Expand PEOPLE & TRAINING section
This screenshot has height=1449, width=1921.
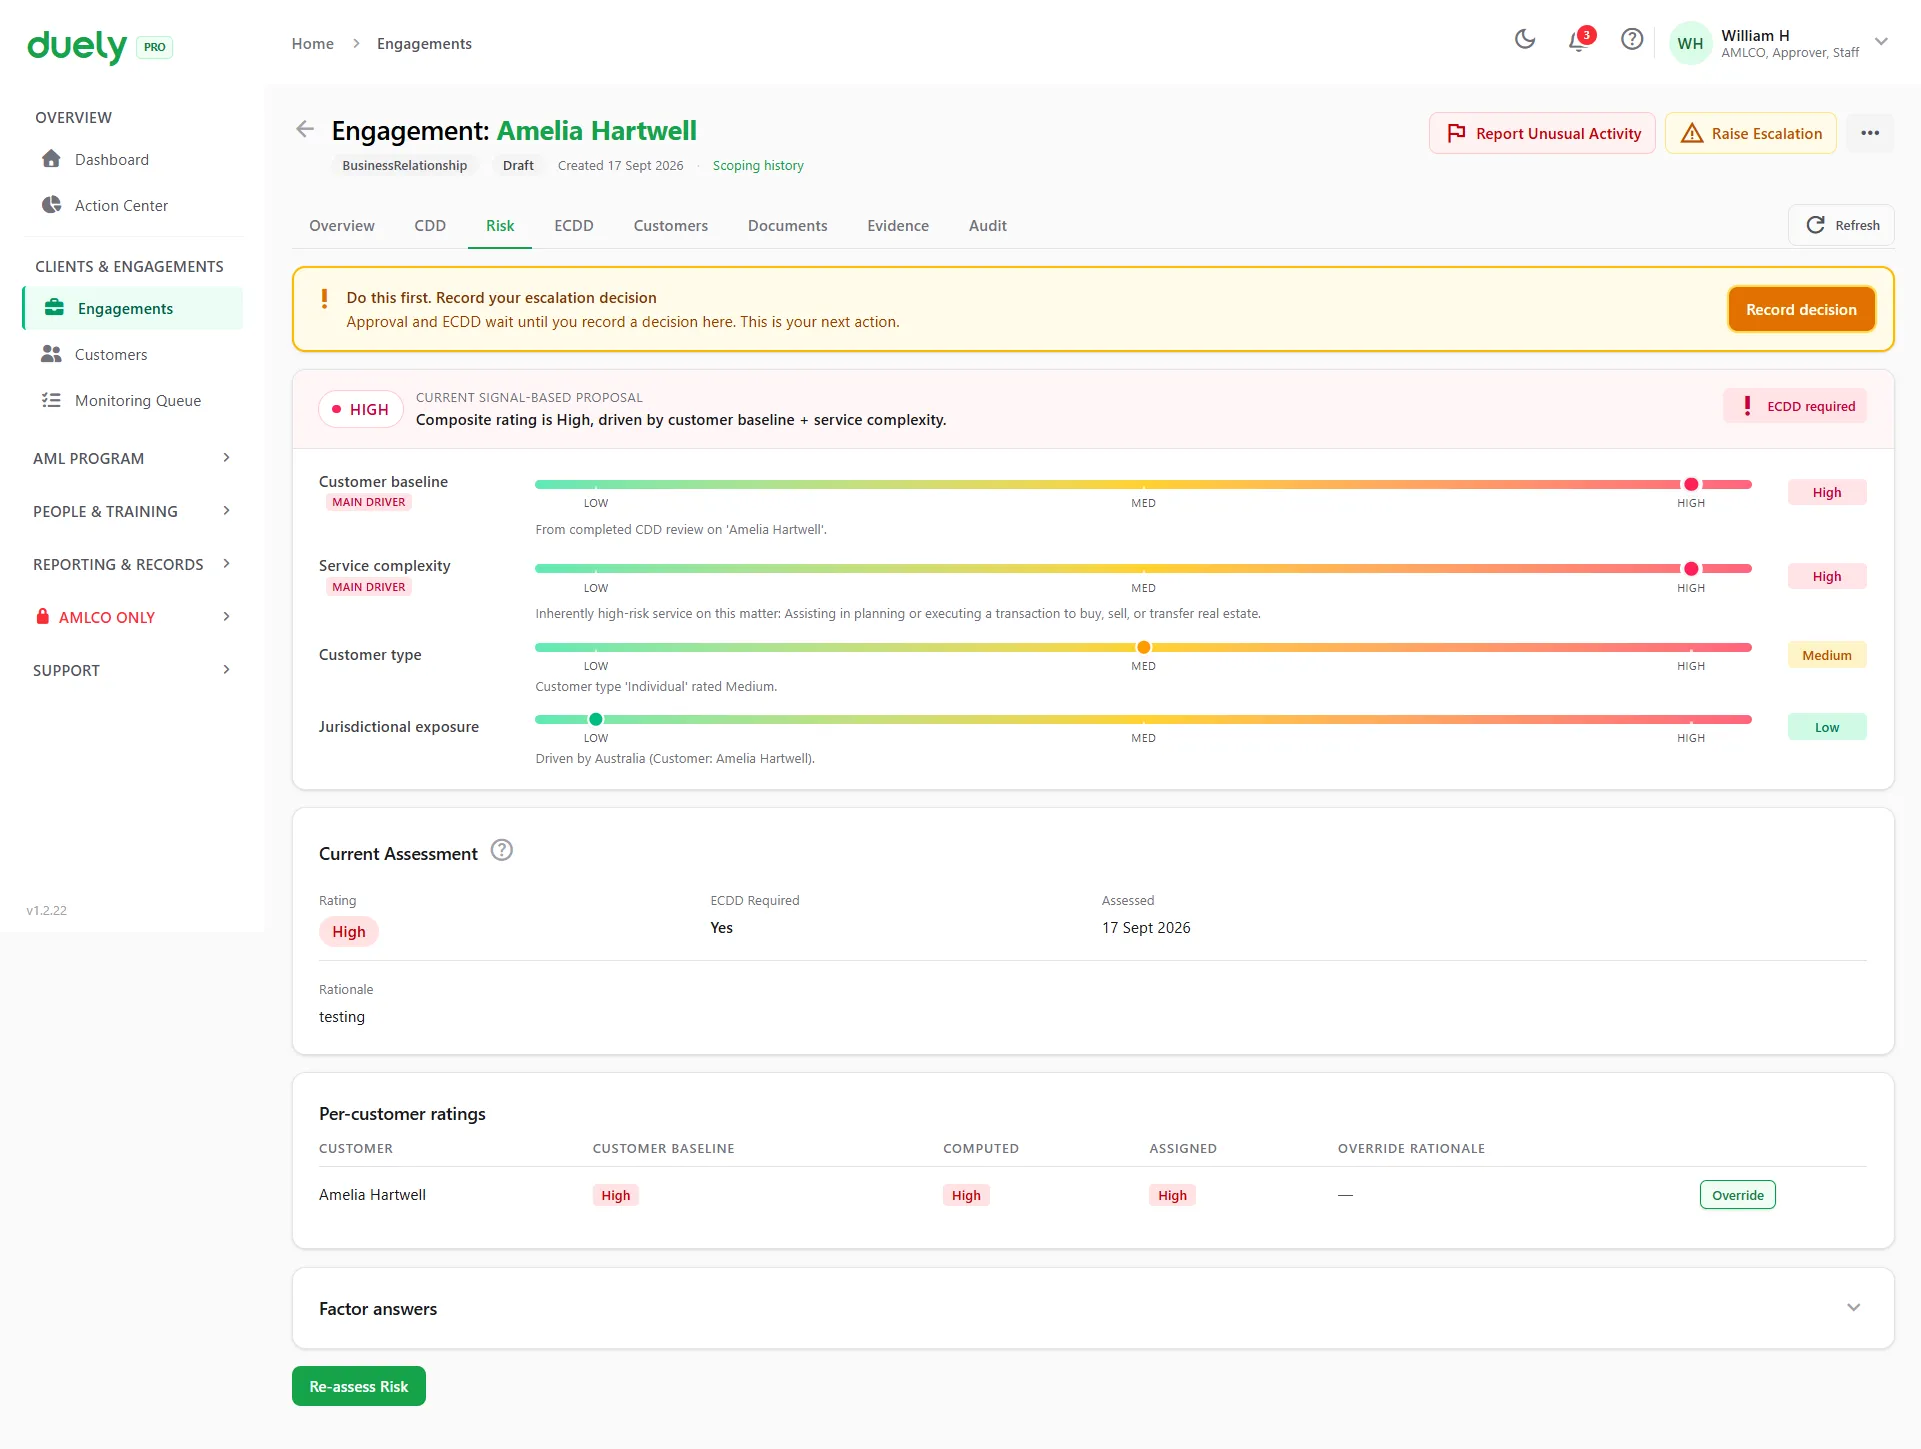tap(226, 511)
